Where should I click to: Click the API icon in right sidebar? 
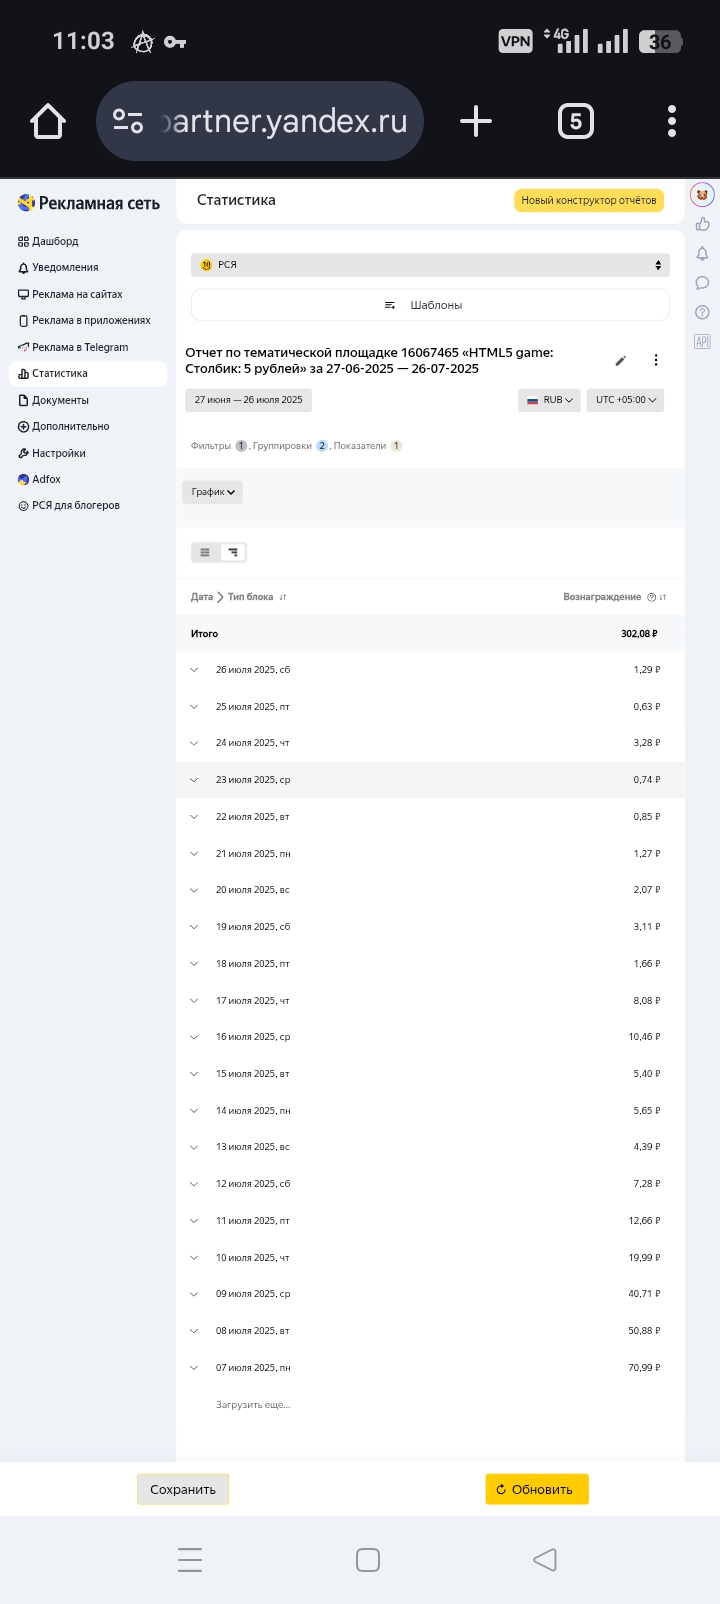click(702, 342)
